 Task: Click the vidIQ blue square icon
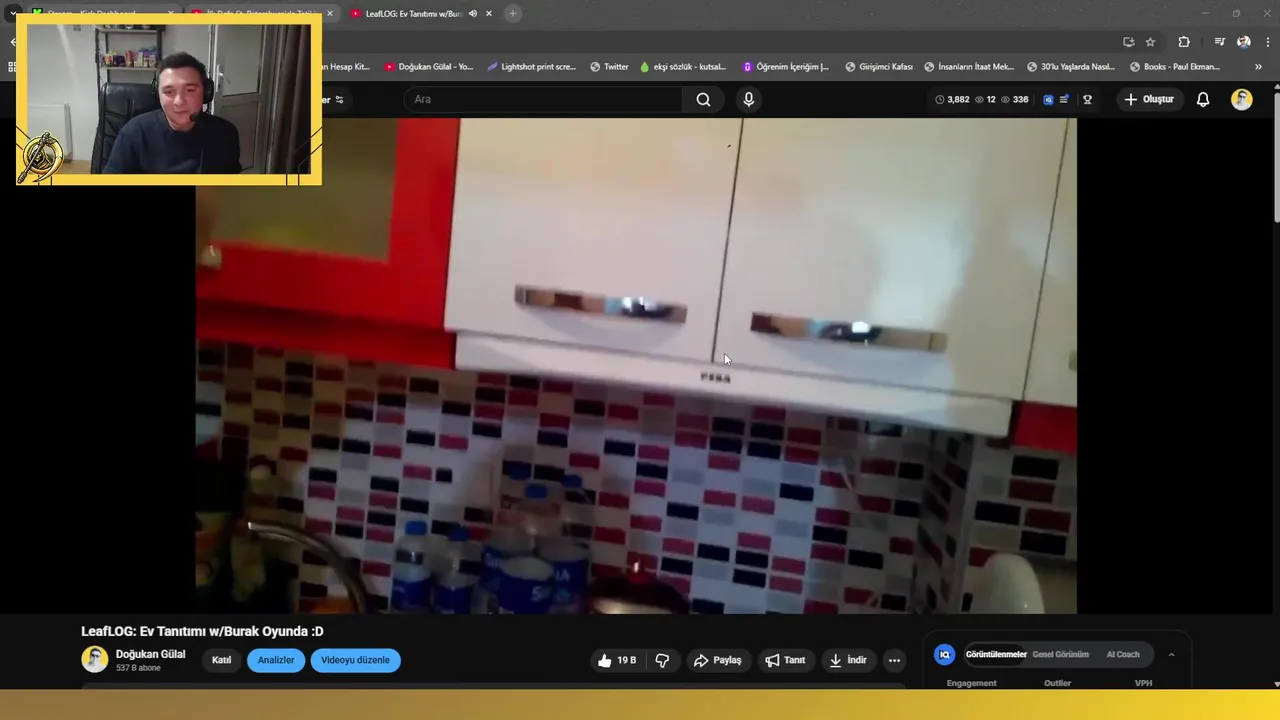[1048, 99]
